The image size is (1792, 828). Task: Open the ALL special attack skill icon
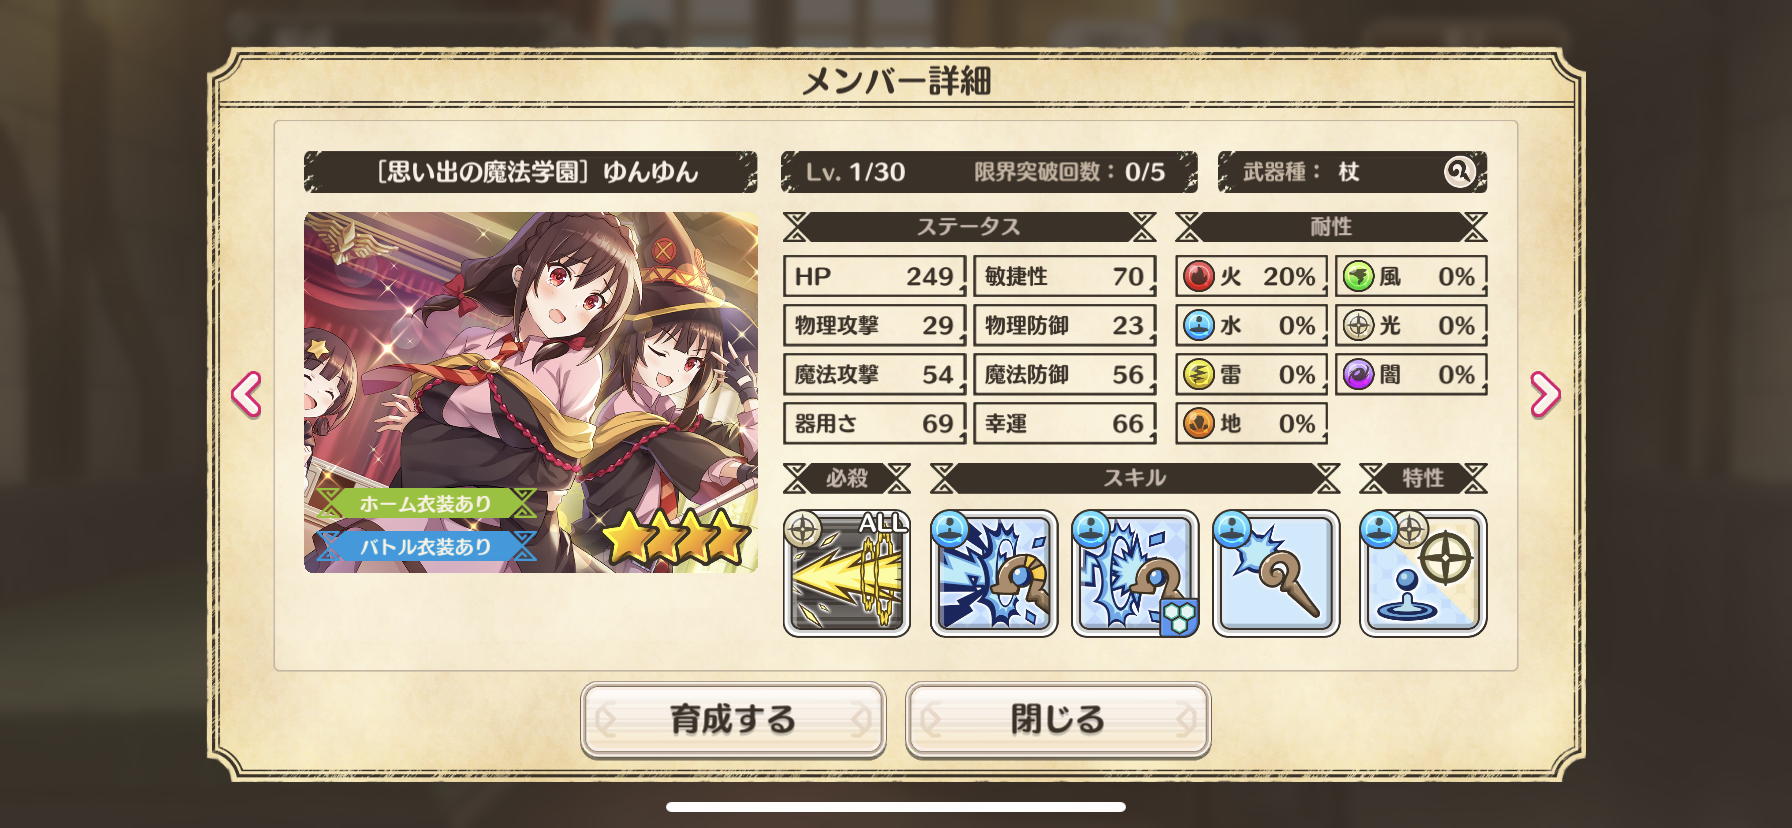(x=846, y=574)
